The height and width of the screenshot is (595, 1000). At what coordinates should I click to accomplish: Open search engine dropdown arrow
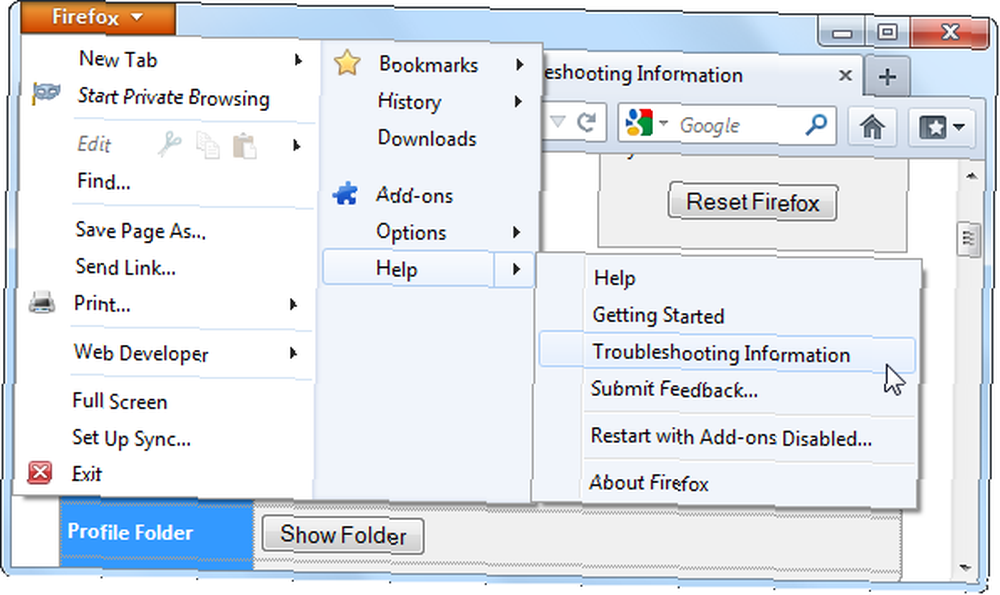(663, 122)
